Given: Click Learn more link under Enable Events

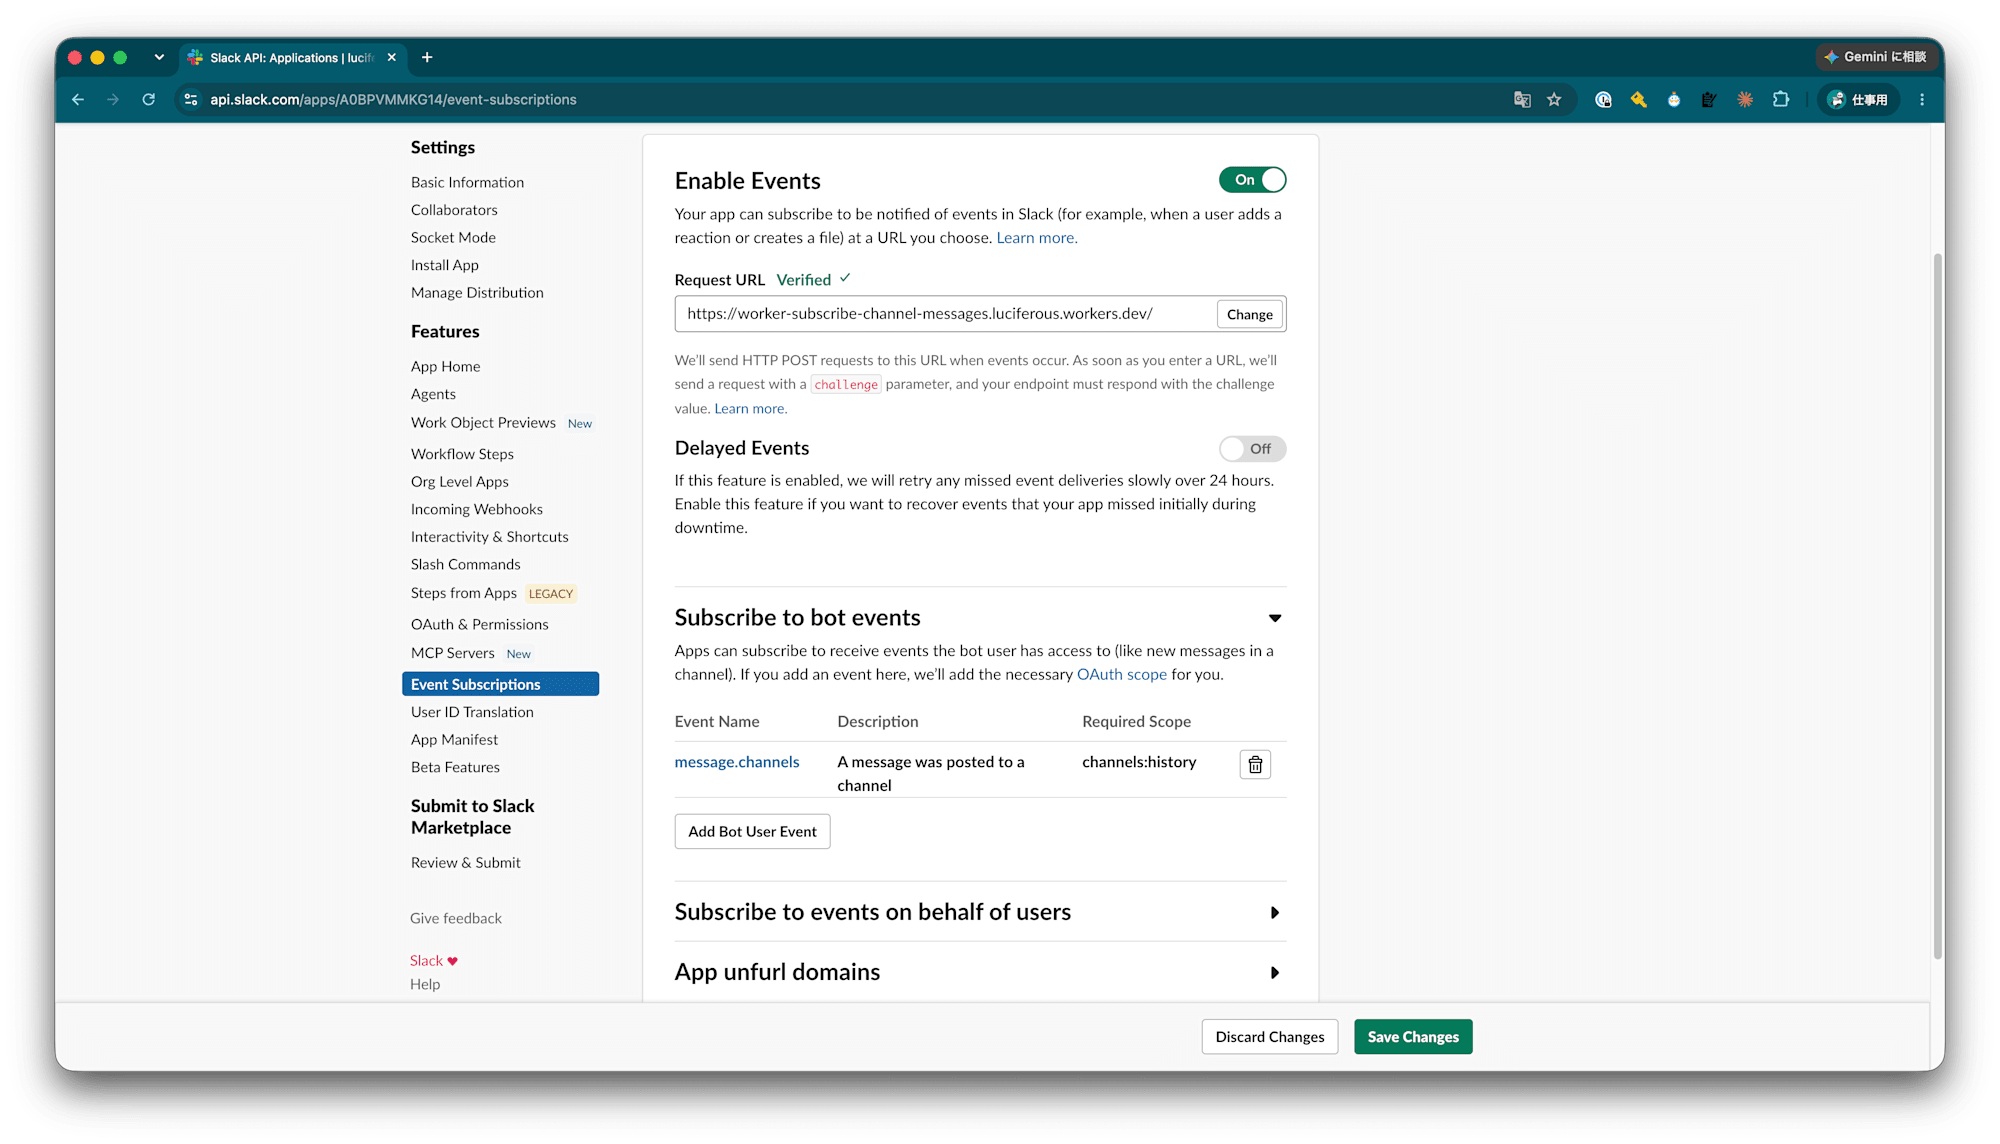Looking at the screenshot, I should [1037, 238].
